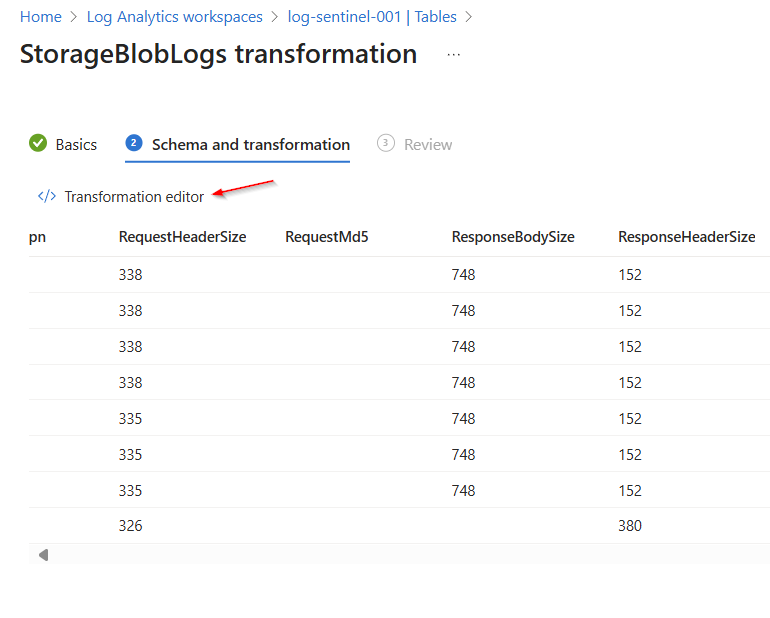Click the cell showing 380

[630, 526]
